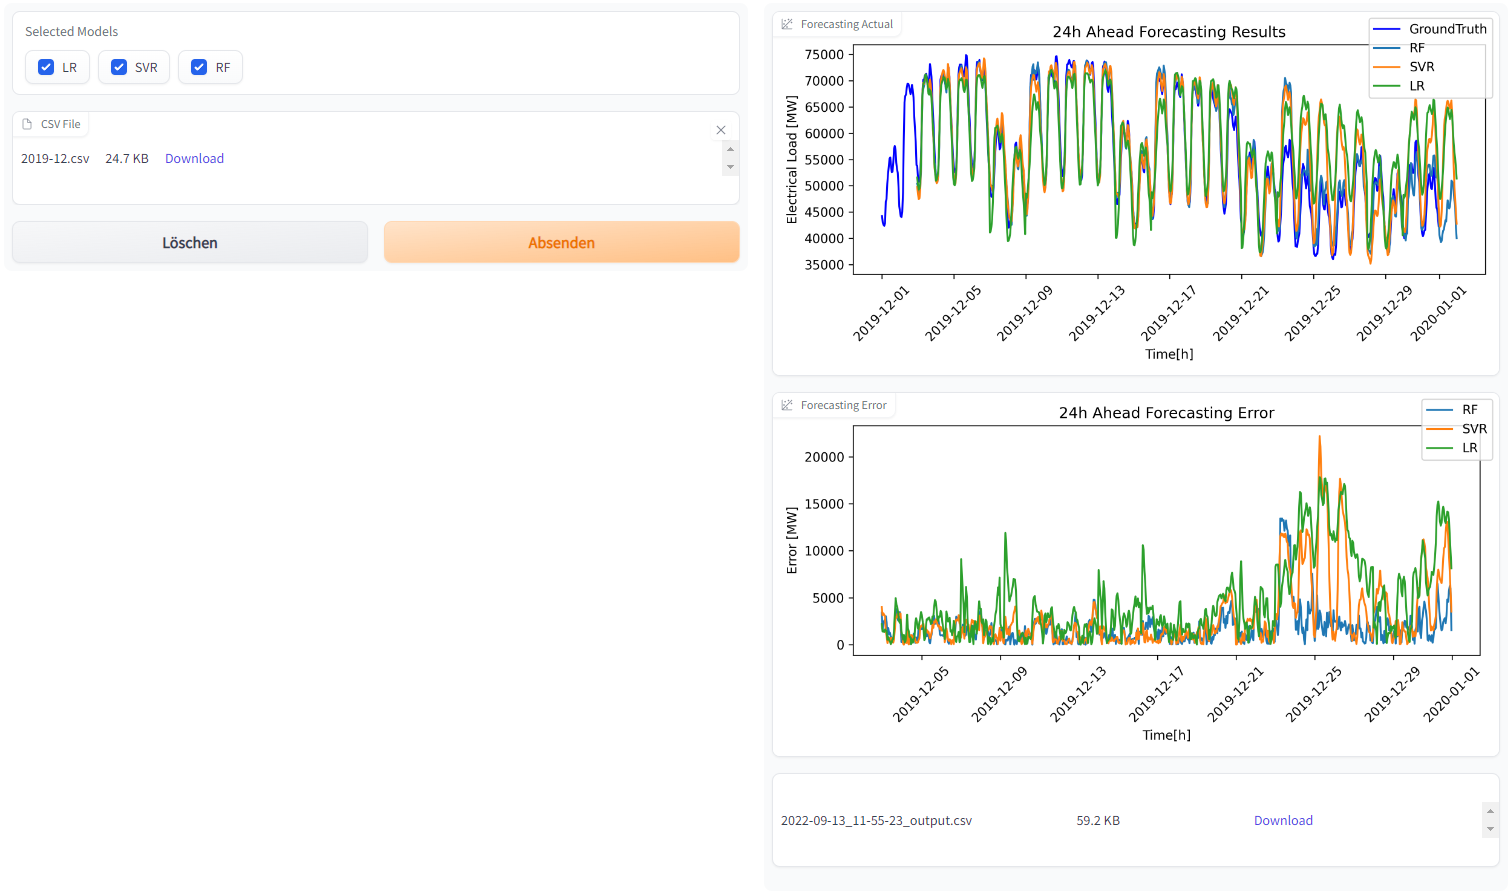Click the CSV File label
The image size is (1511, 895).
tap(61, 124)
